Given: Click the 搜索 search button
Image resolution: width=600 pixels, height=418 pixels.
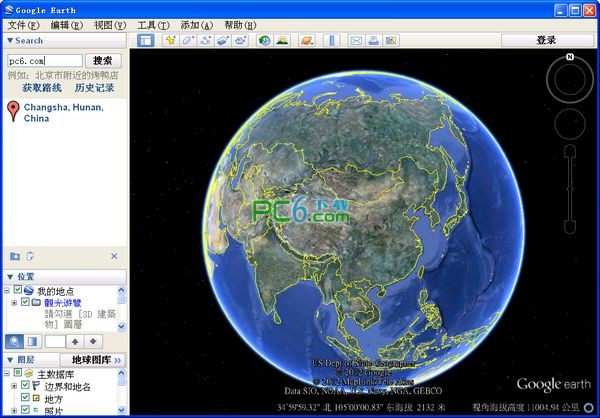Looking at the screenshot, I should [x=103, y=60].
